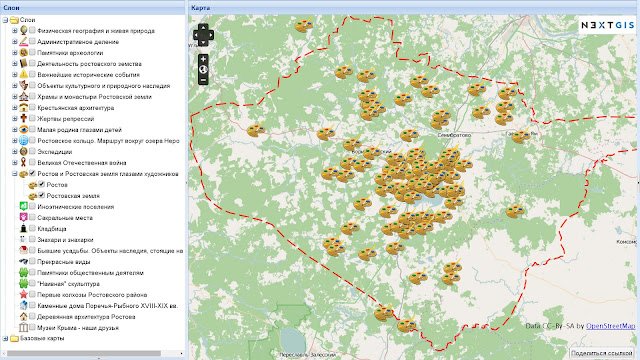
Task: Select the Карта panel header tab
Action: tap(200, 8)
